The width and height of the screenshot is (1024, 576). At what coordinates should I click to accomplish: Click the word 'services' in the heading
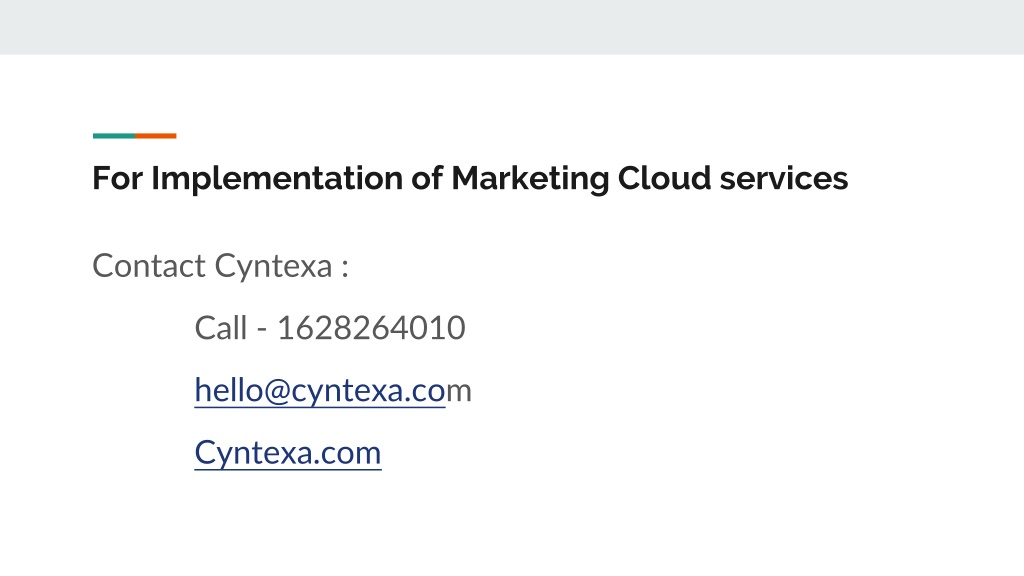click(x=784, y=179)
